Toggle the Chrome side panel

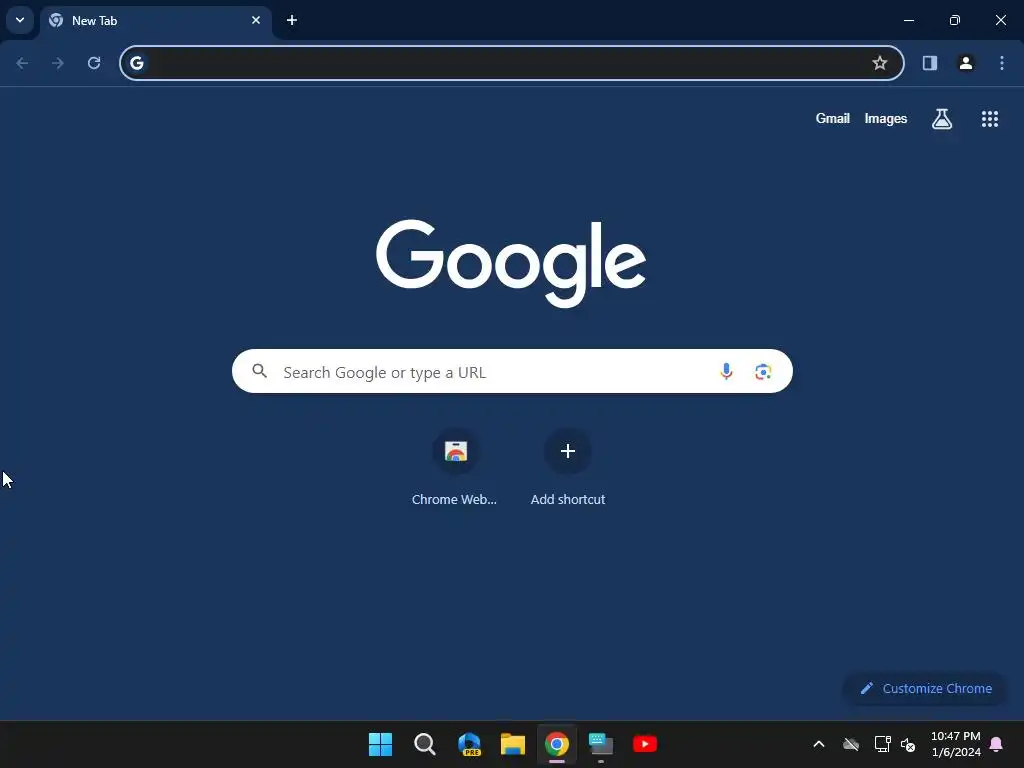pos(930,63)
